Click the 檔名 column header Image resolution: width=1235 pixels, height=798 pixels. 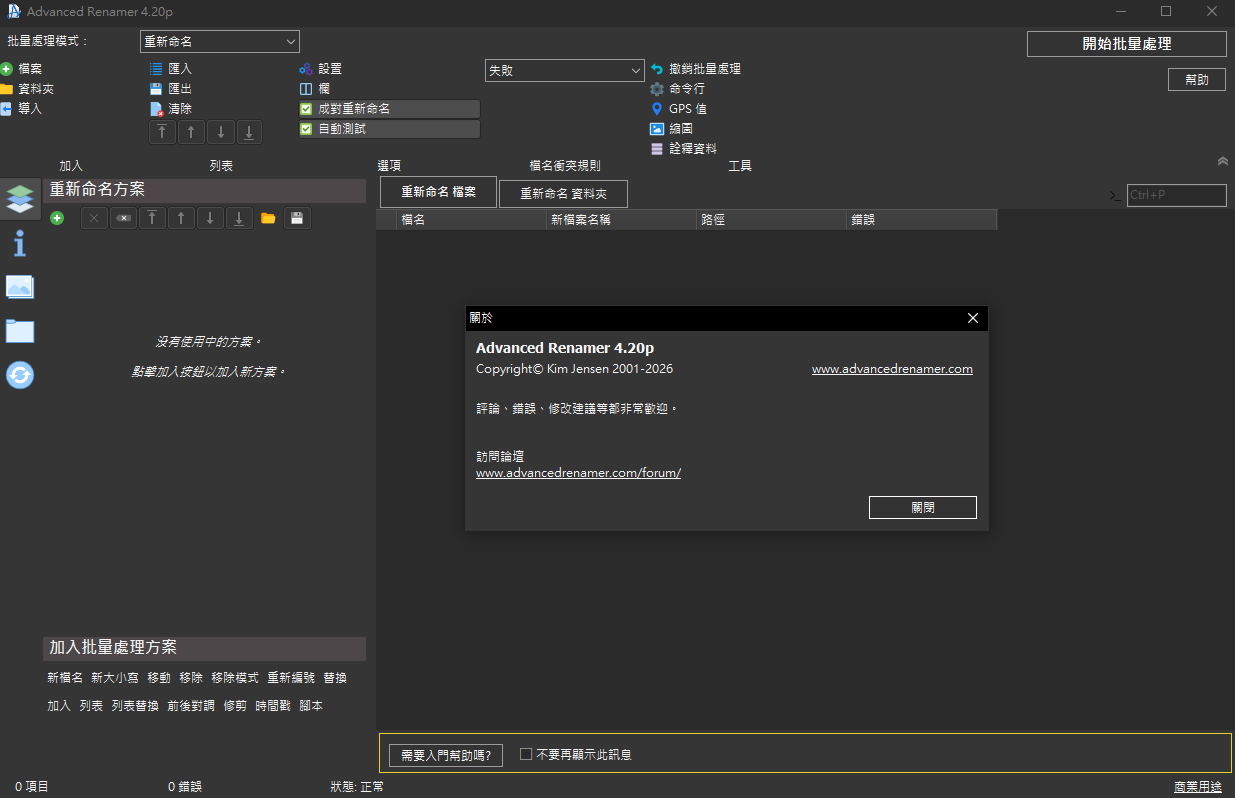[x=472, y=219]
